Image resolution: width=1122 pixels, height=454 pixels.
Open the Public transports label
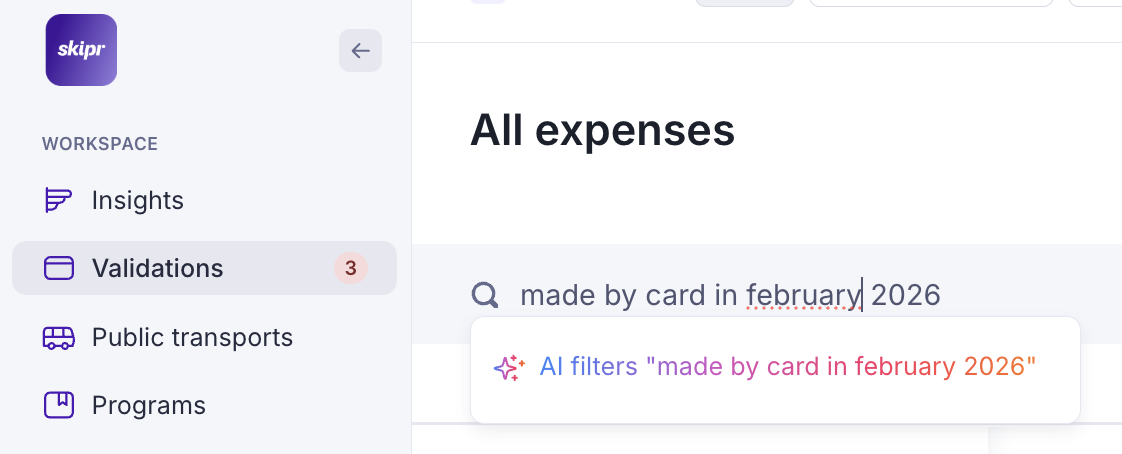point(192,337)
